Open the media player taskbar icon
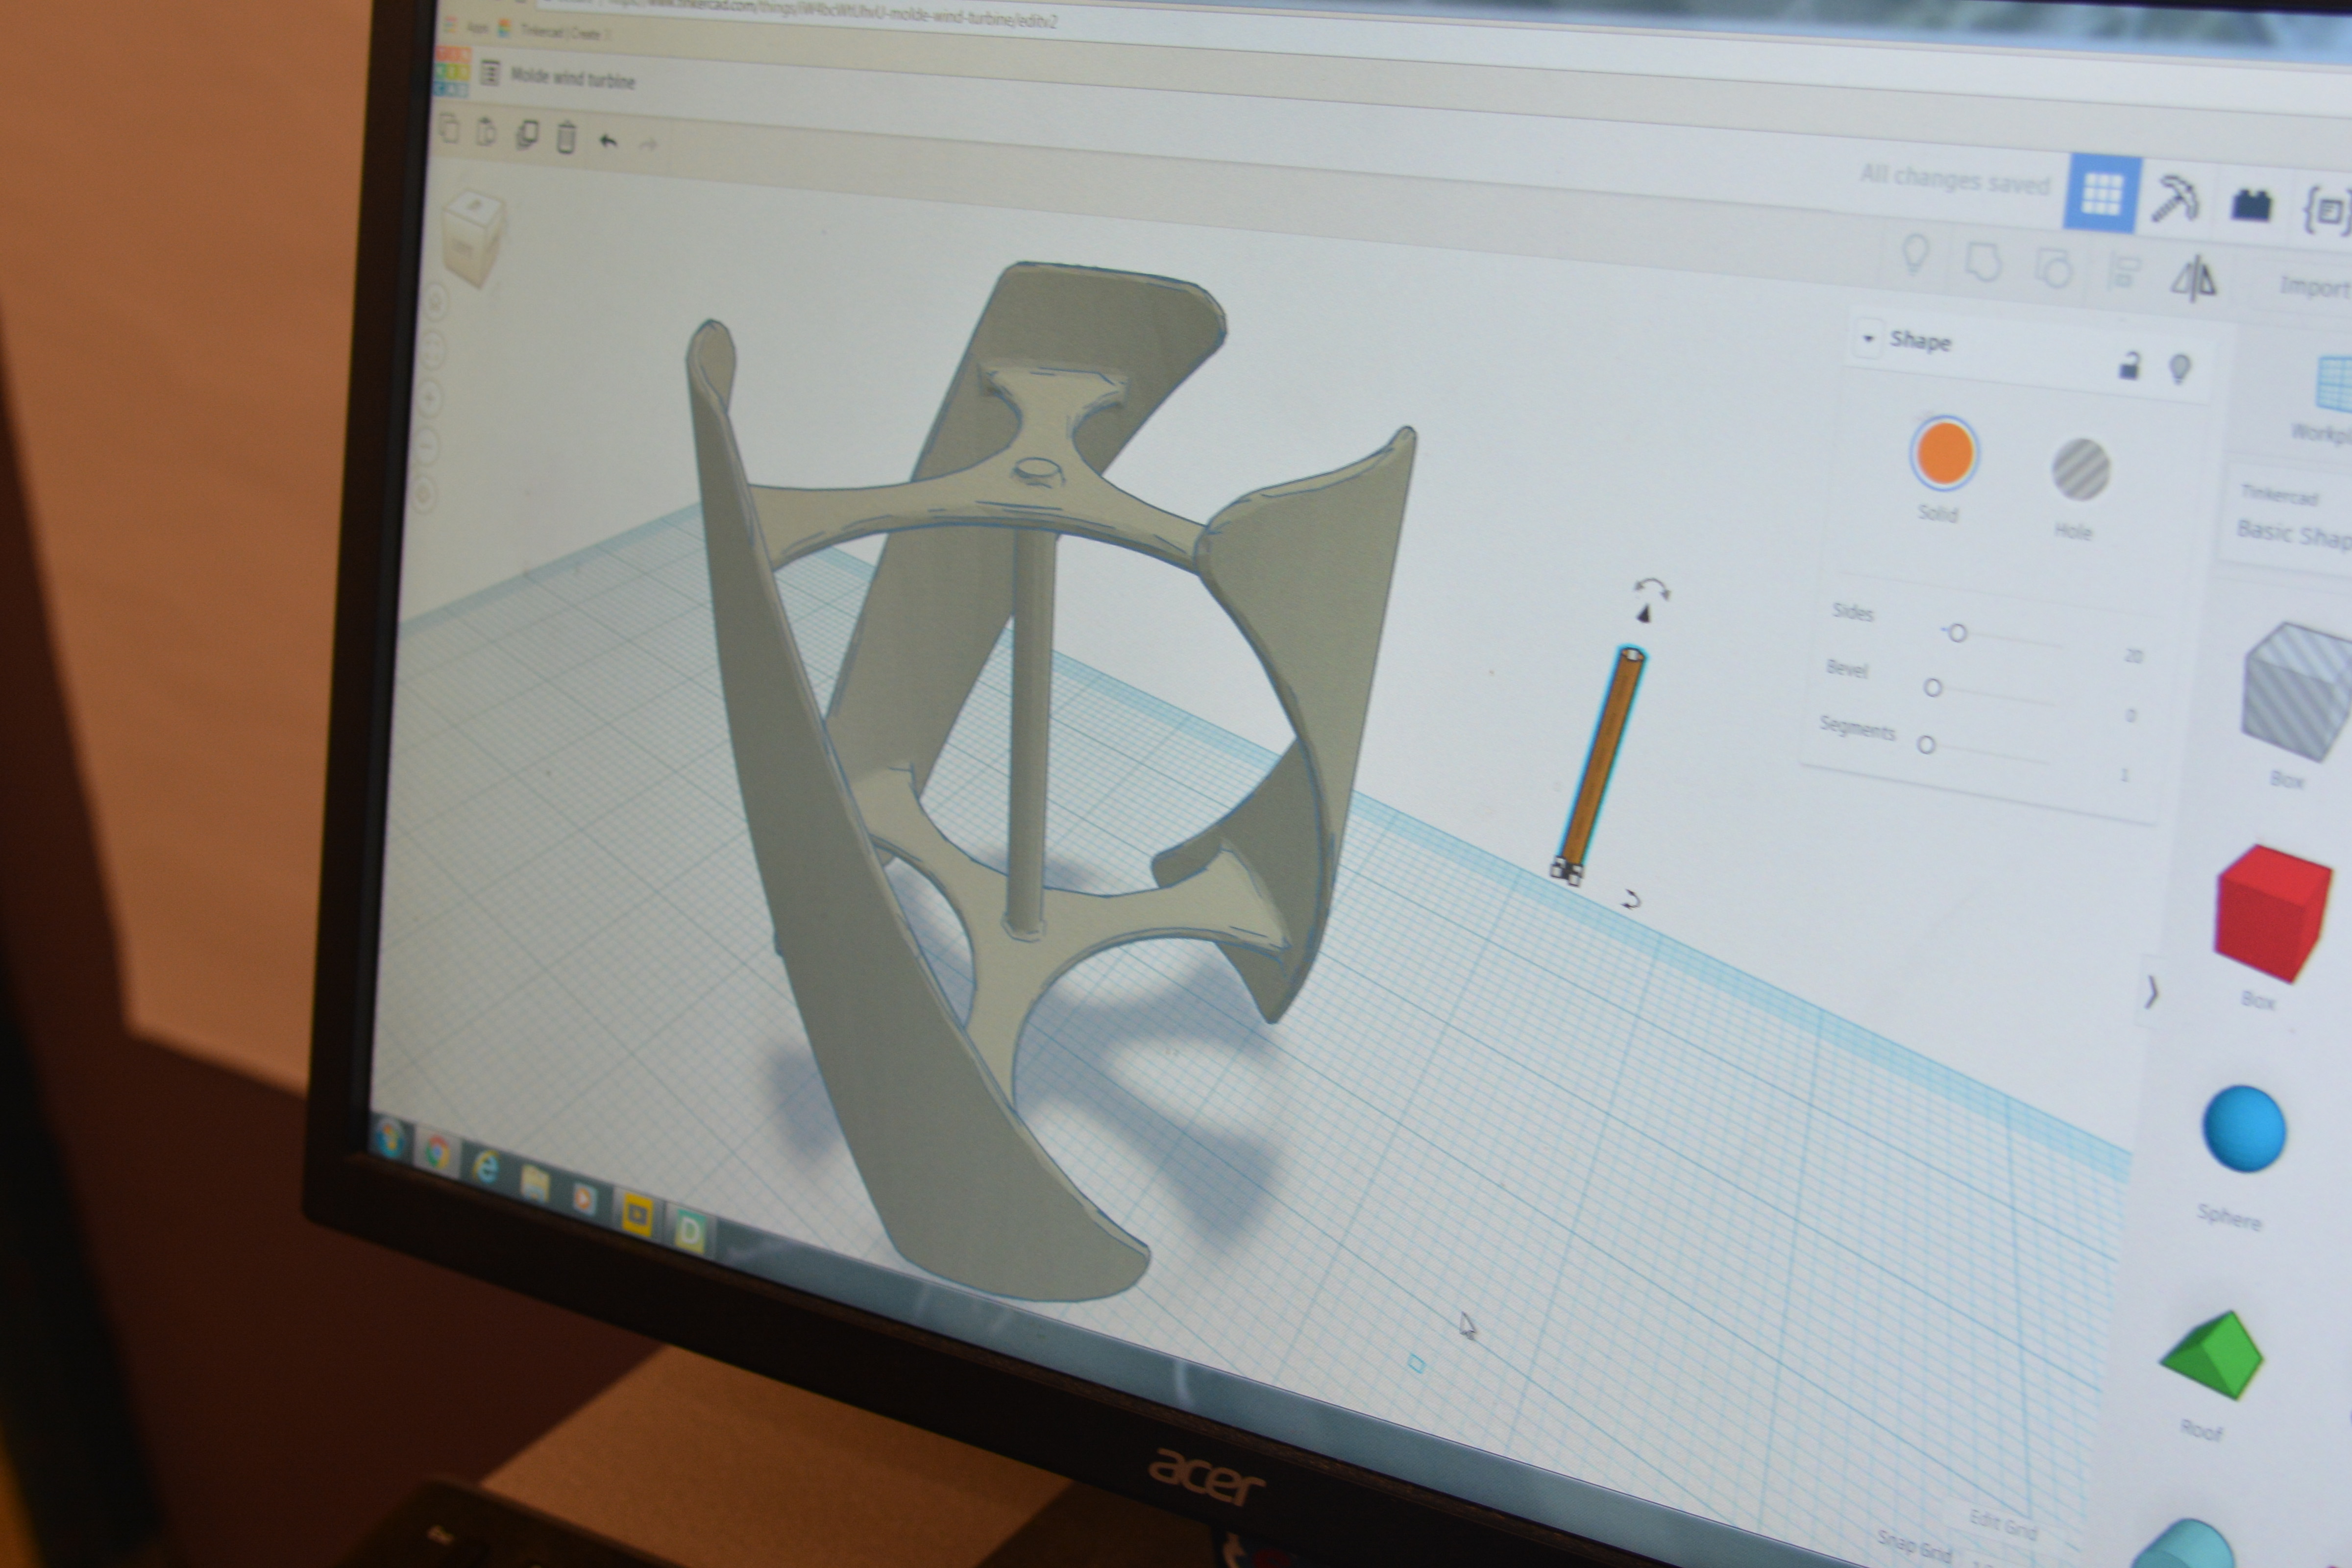The height and width of the screenshot is (1568, 2352). [x=585, y=1198]
